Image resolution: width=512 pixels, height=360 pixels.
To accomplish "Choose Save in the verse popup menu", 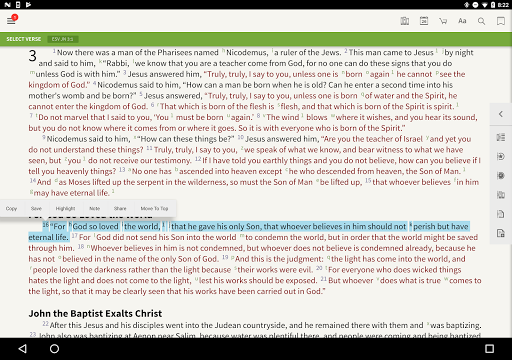I will pos(36,208).
